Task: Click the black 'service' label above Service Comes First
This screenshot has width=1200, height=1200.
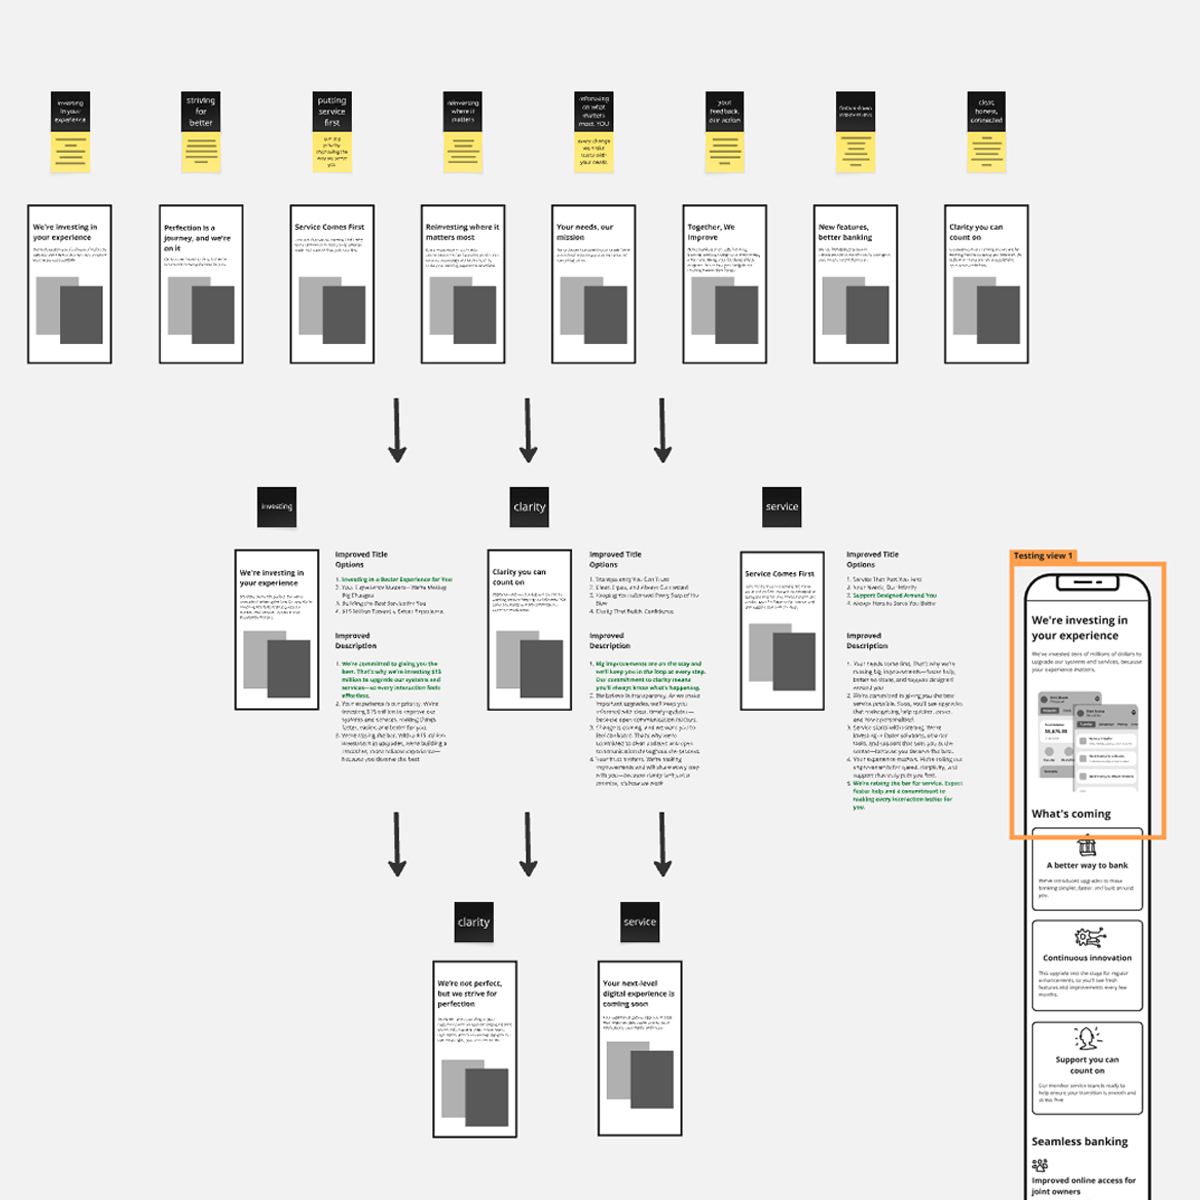Action: [782, 507]
